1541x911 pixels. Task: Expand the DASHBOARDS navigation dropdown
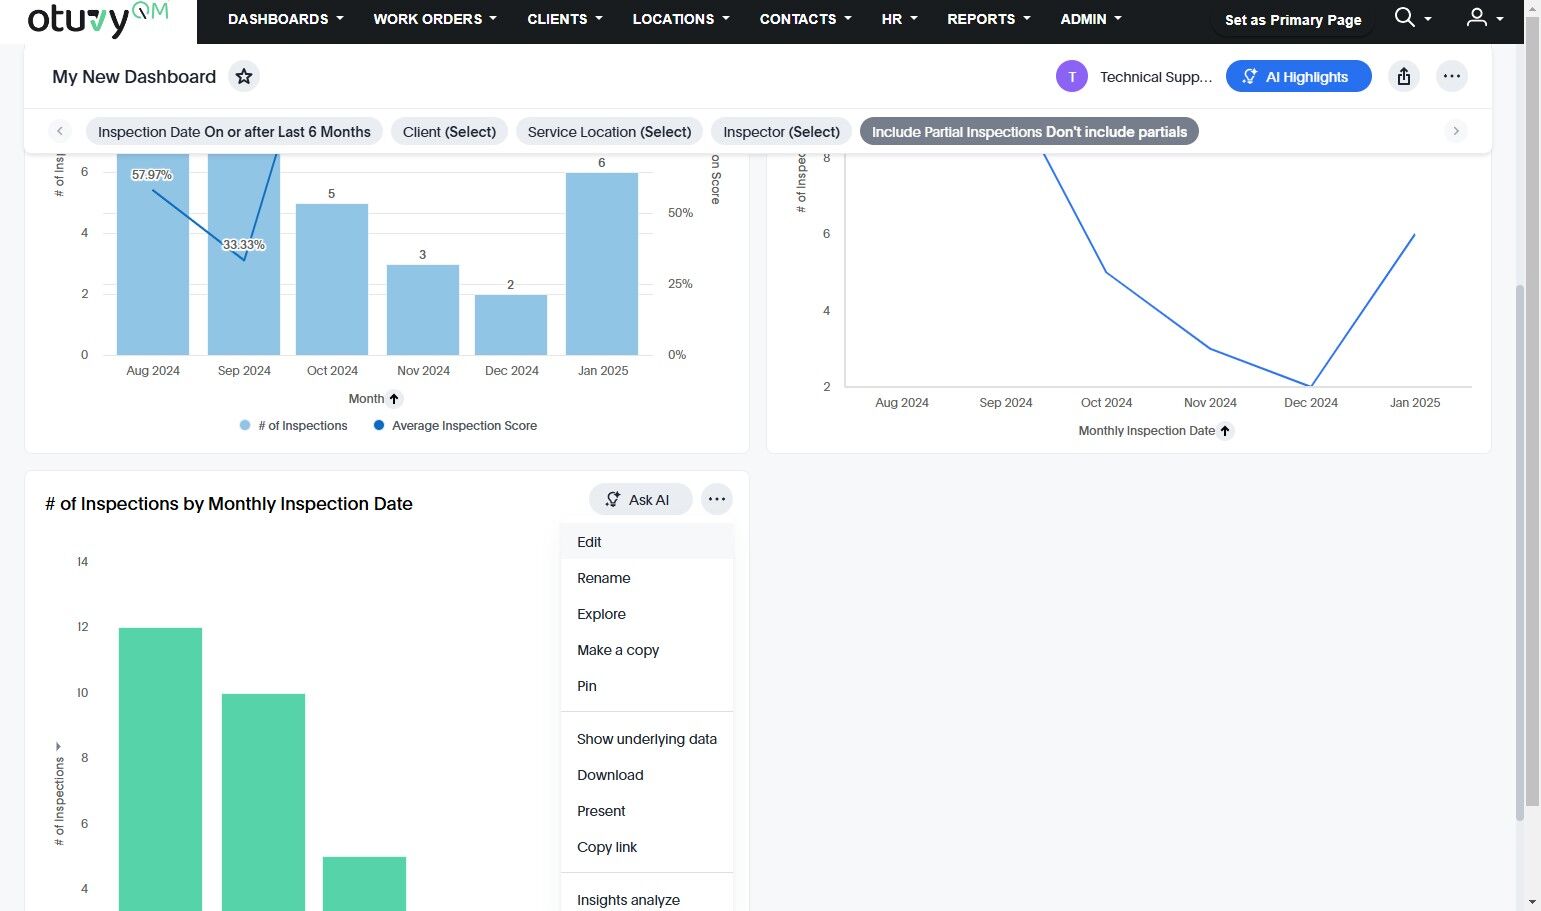286,19
